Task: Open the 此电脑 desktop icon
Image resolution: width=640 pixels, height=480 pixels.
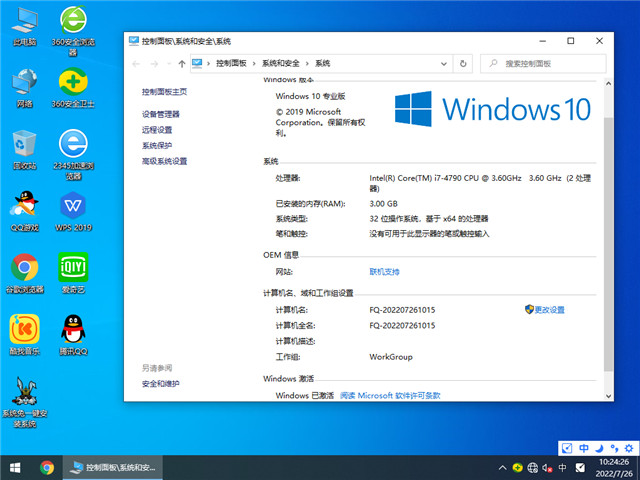Action: point(24,27)
